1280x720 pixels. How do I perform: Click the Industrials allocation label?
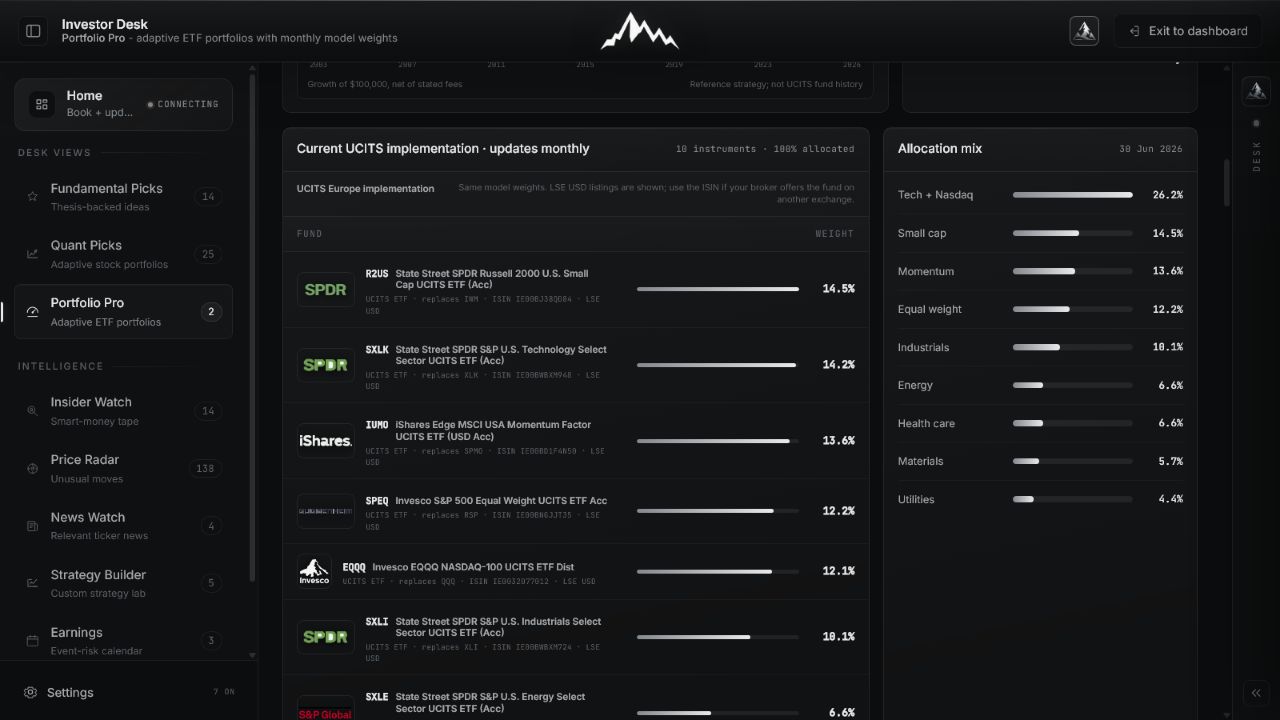pos(924,347)
